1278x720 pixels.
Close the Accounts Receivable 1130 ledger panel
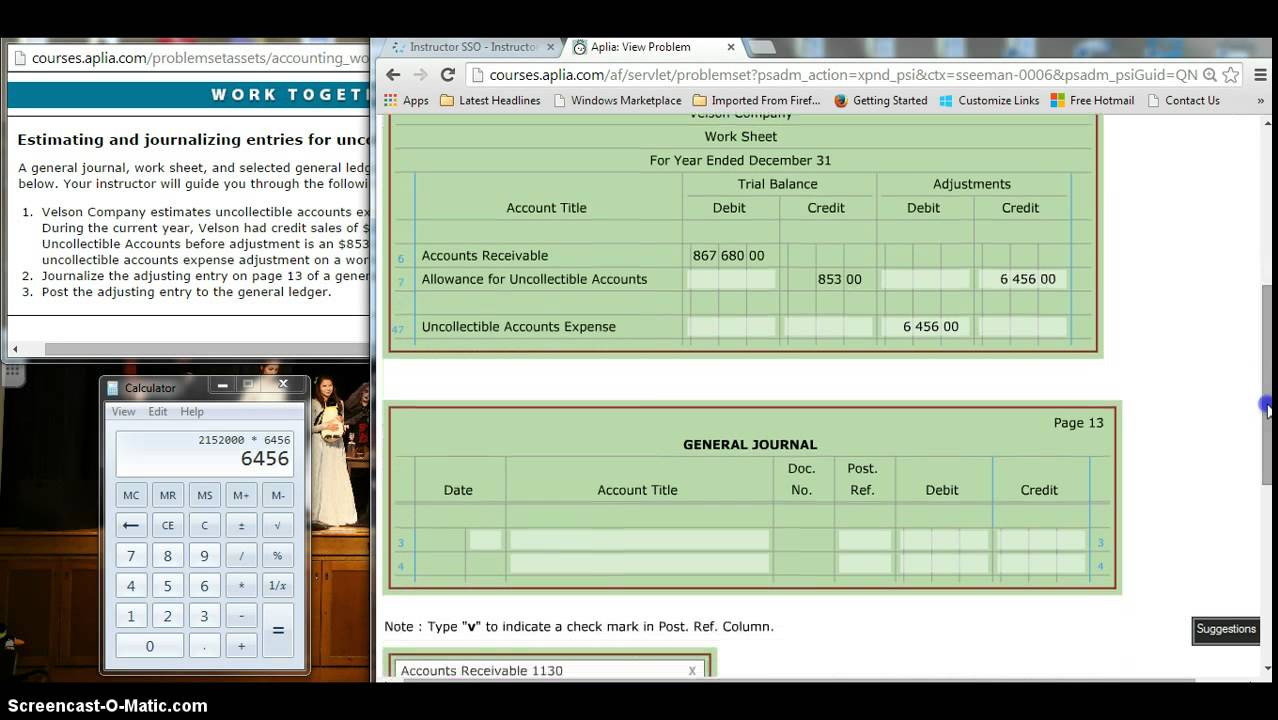692,670
